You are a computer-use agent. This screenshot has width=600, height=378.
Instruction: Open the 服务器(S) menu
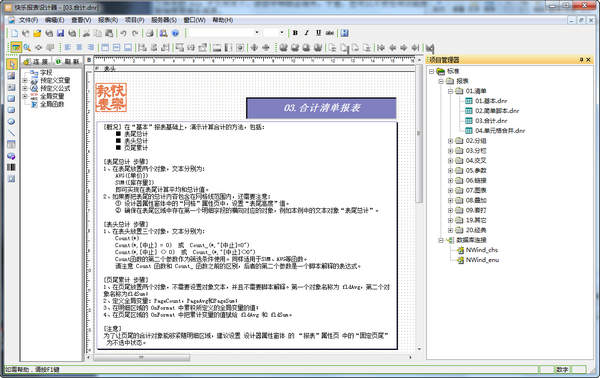[x=164, y=20]
